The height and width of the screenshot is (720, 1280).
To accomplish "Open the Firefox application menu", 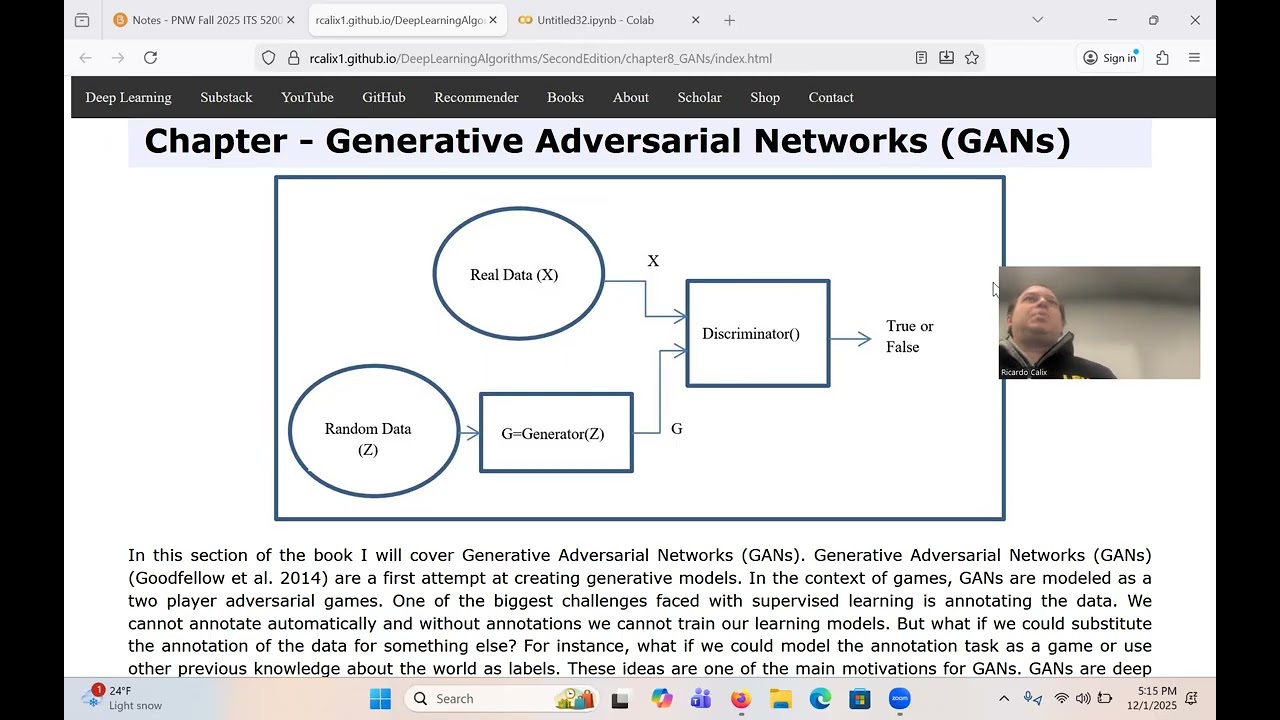I will click(1194, 58).
